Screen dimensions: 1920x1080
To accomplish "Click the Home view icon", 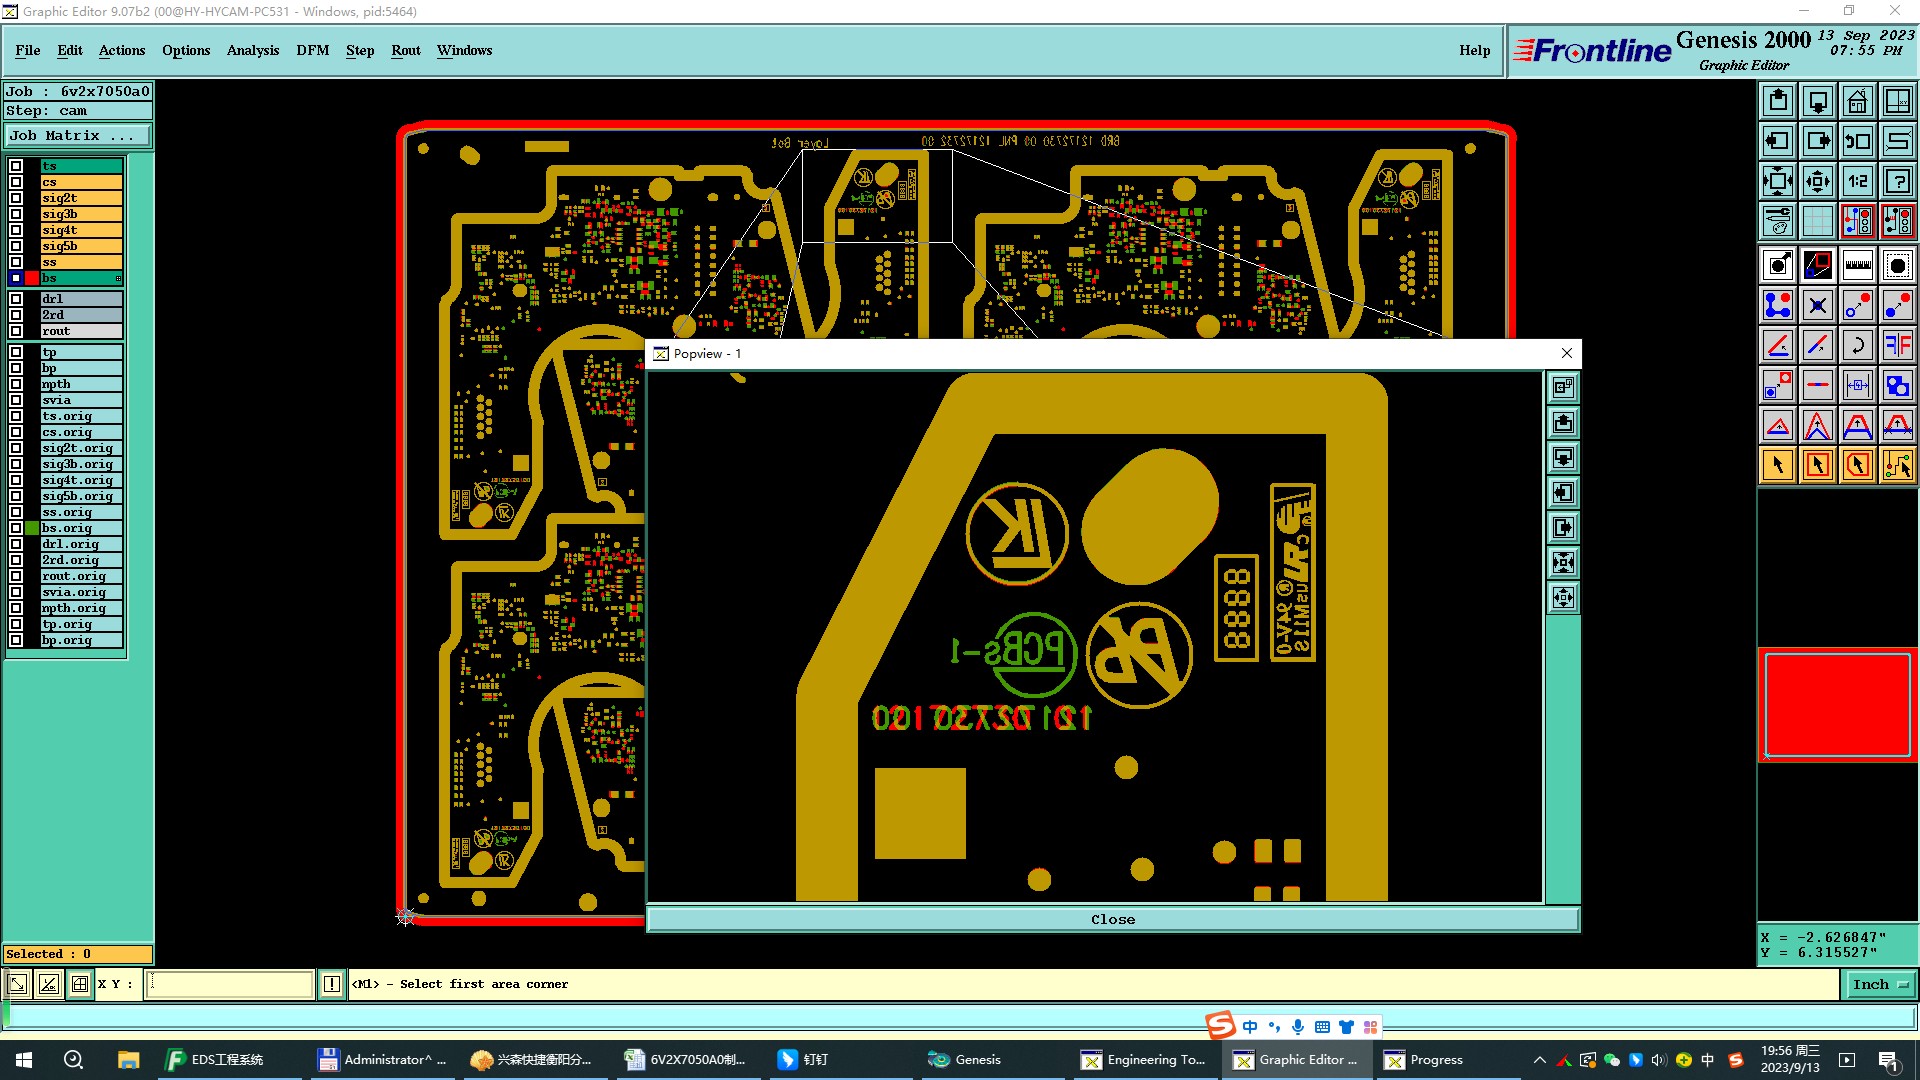I will (1857, 101).
